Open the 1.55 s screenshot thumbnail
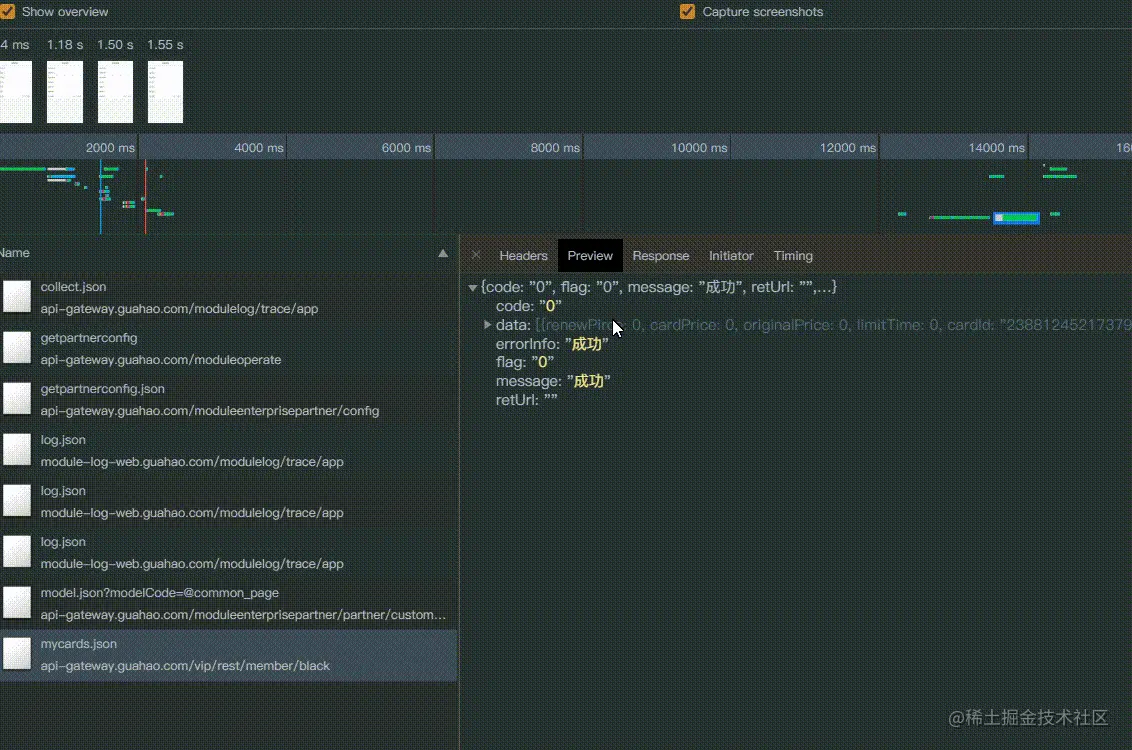Image resolution: width=1132 pixels, height=750 pixels. [x=165, y=92]
